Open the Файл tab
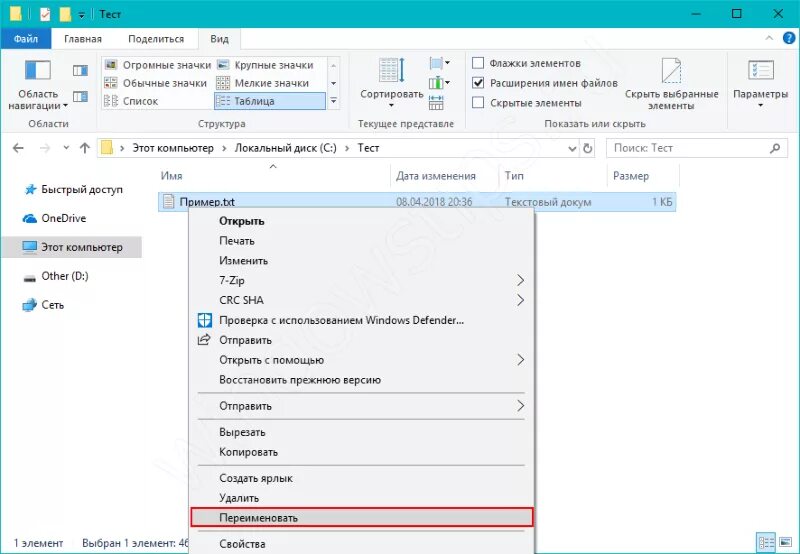 click(x=26, y=39)
